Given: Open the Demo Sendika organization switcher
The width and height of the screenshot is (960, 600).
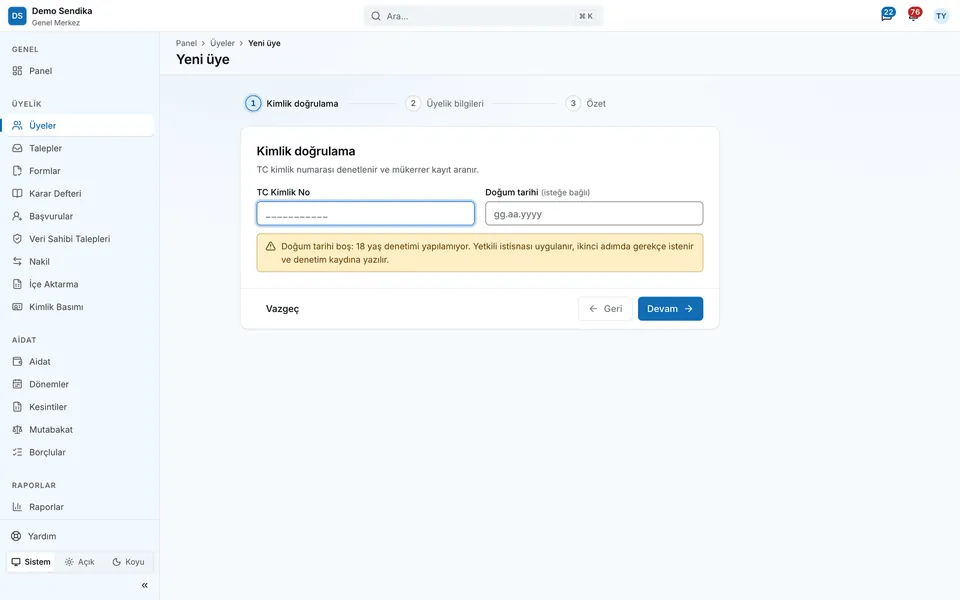Looking at the screenshot, I should 50,16.
